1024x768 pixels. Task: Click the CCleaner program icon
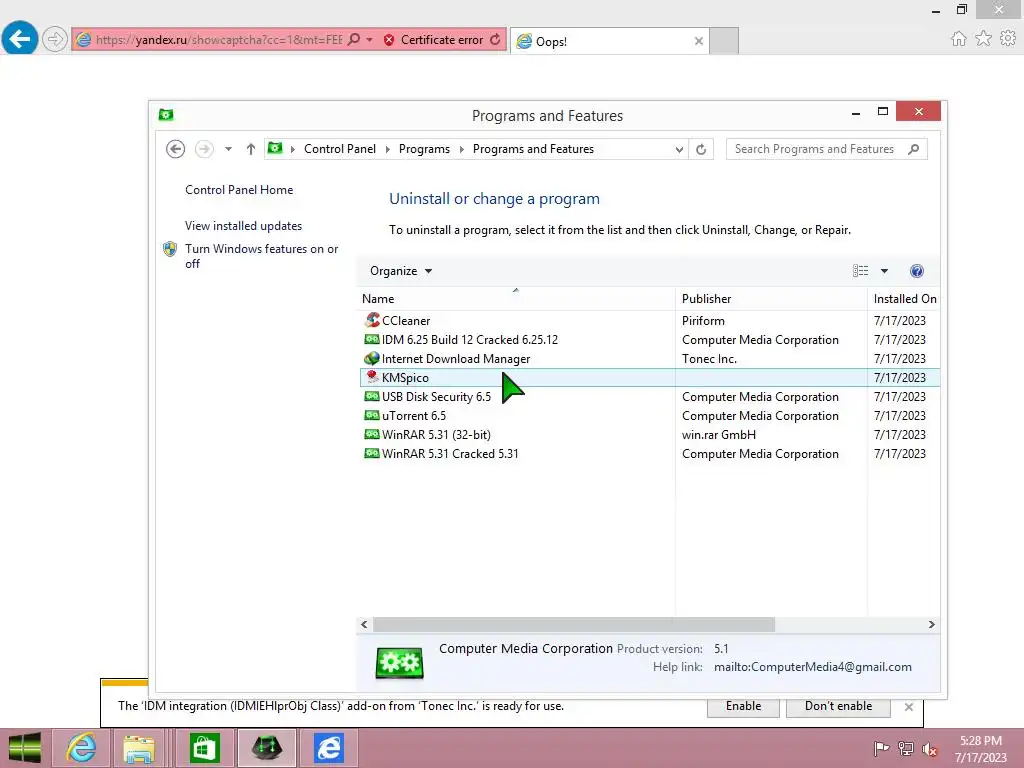point(372,320)
